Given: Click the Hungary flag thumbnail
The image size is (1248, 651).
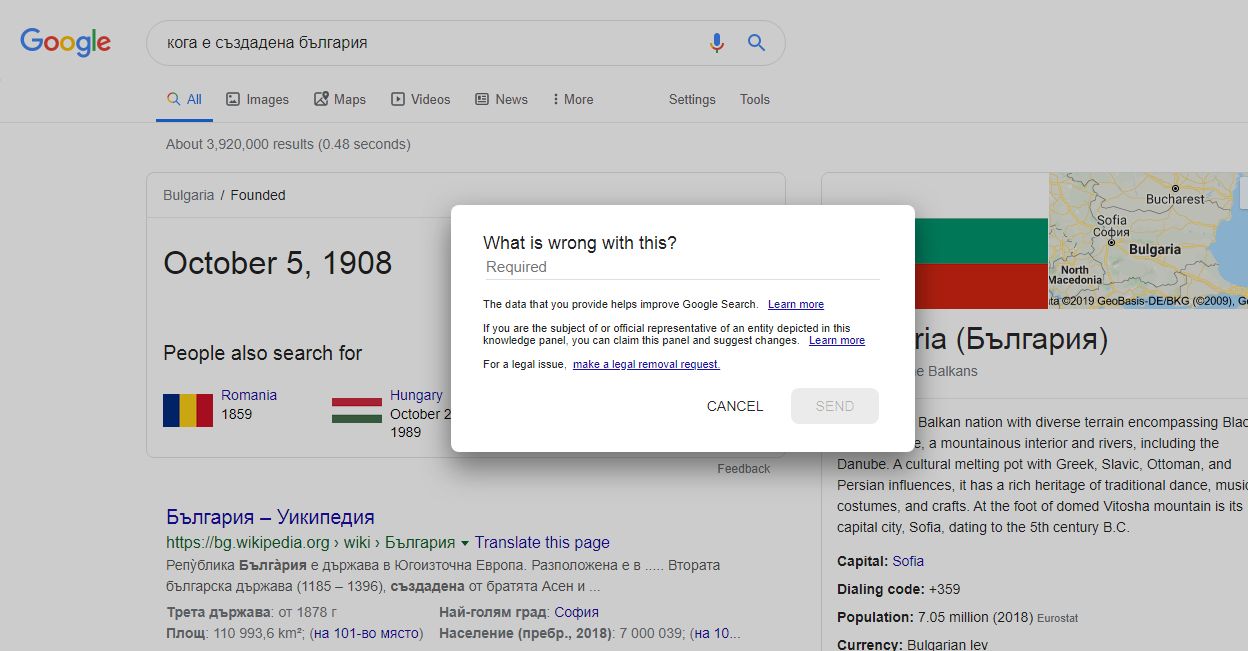Looking at the screenshot, I should [x=357, y=411].
